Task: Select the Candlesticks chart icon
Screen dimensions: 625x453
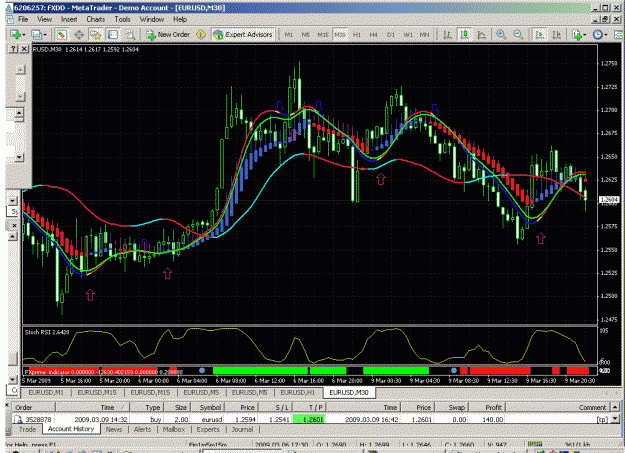Action: point(464,35)
